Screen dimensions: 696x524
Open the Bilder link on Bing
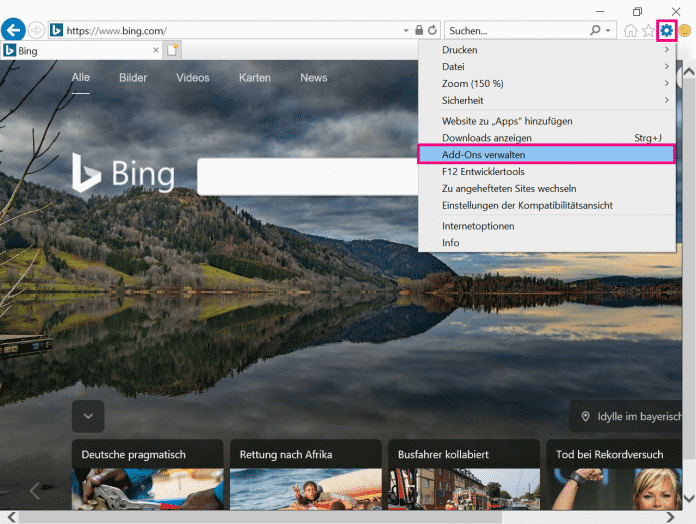pyautogui.click(x=133, y=78)
